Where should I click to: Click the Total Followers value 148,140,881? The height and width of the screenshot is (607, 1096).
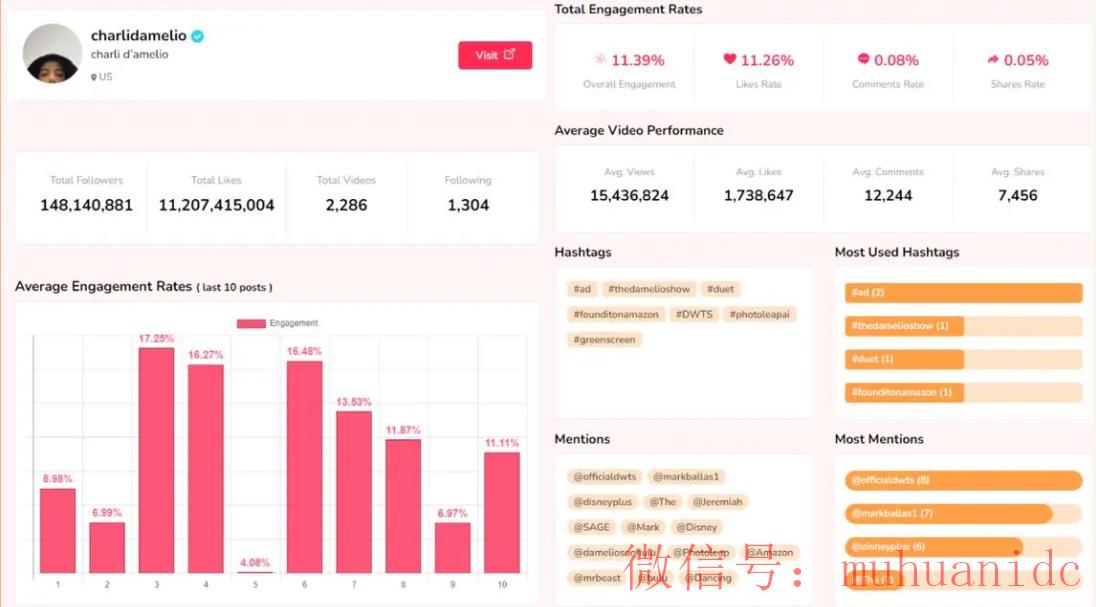click(x=86, y=205)
